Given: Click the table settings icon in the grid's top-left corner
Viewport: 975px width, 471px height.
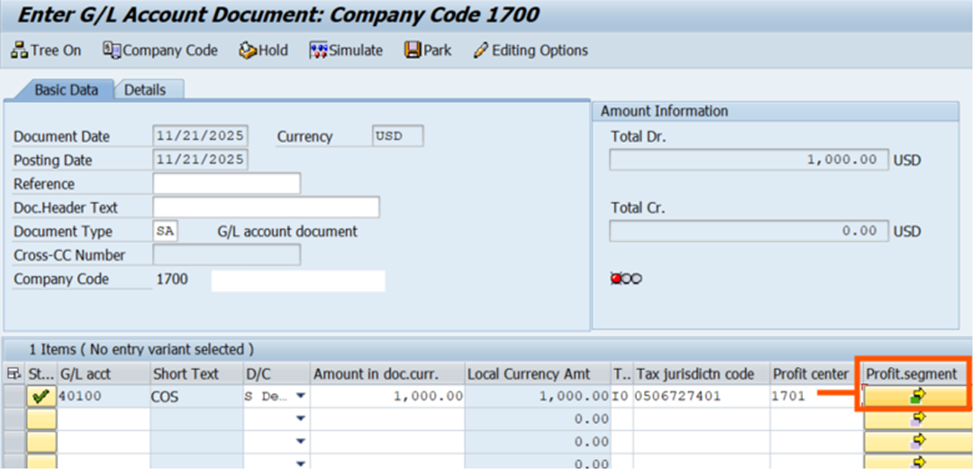Looking at the screenshot, I should 13,373.
